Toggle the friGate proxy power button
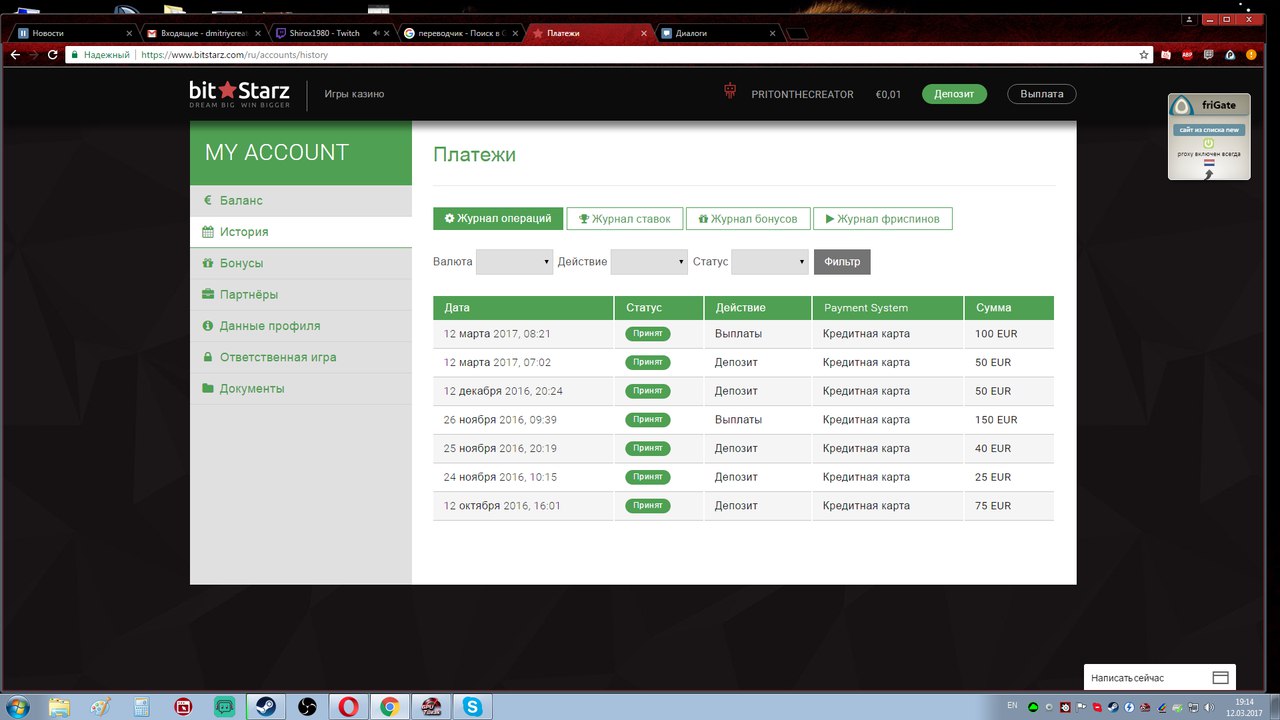Image resolution: width=1280 pixels, height=720 pixels. 1209,144
